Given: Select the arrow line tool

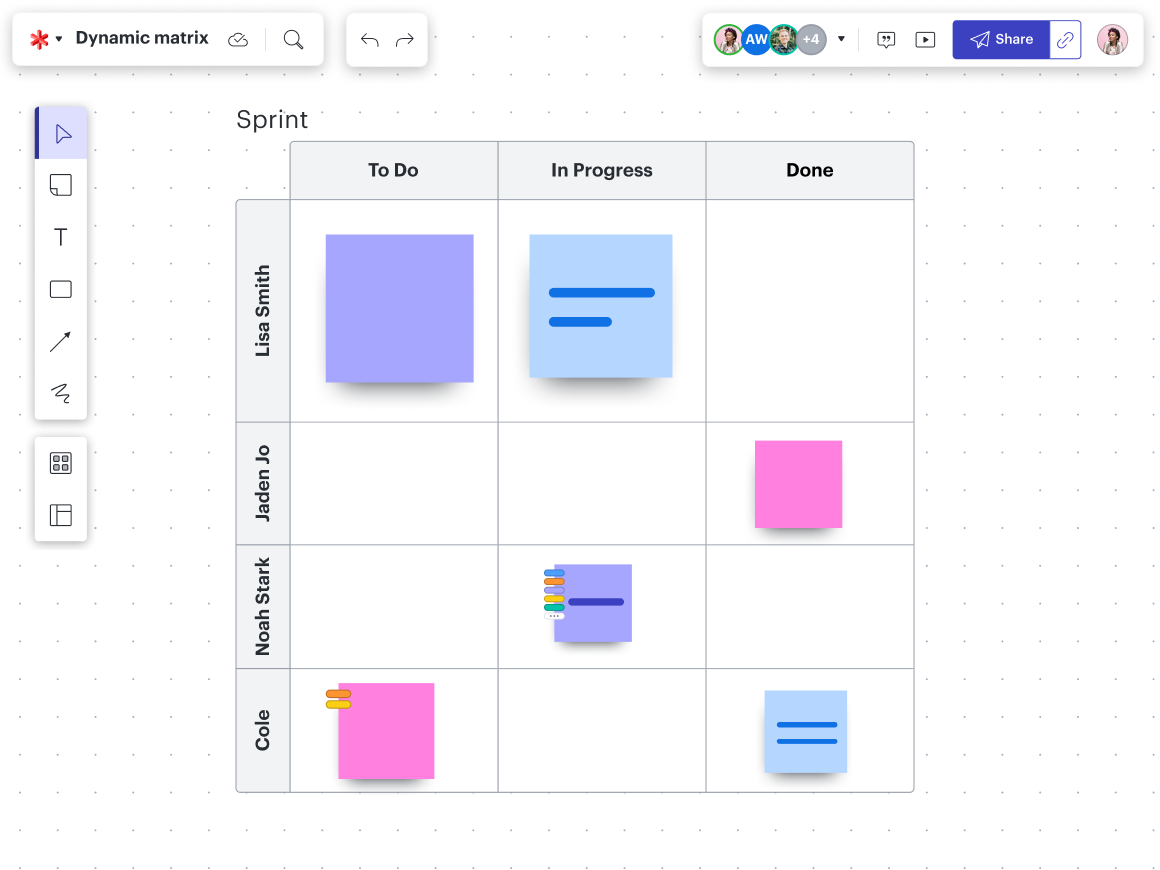Looking at the screenshot, I should point(61,341).
